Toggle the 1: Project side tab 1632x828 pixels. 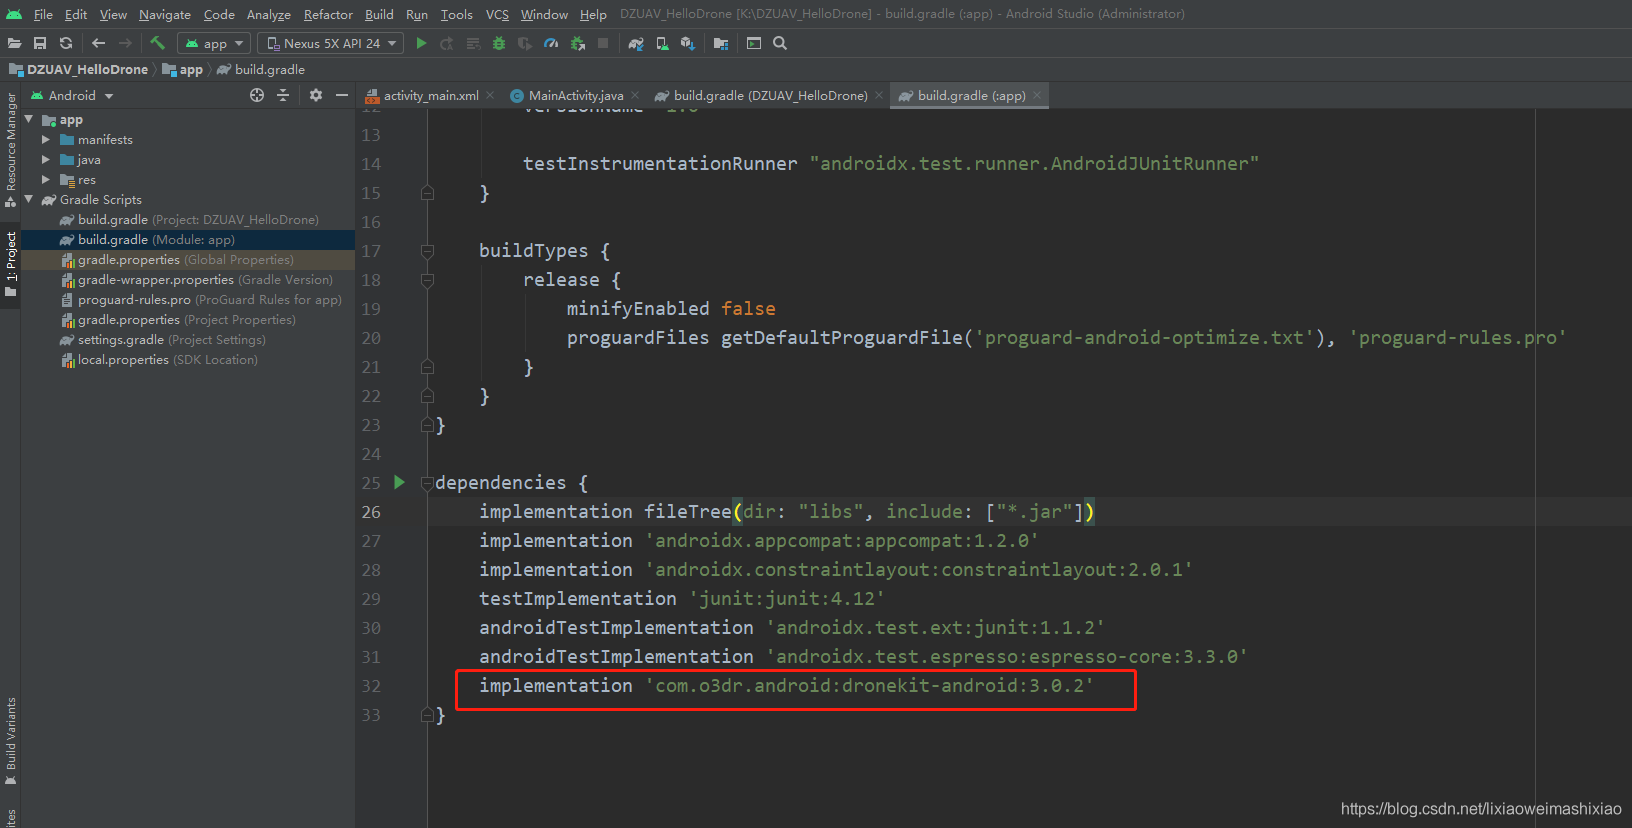click(11, 264)
